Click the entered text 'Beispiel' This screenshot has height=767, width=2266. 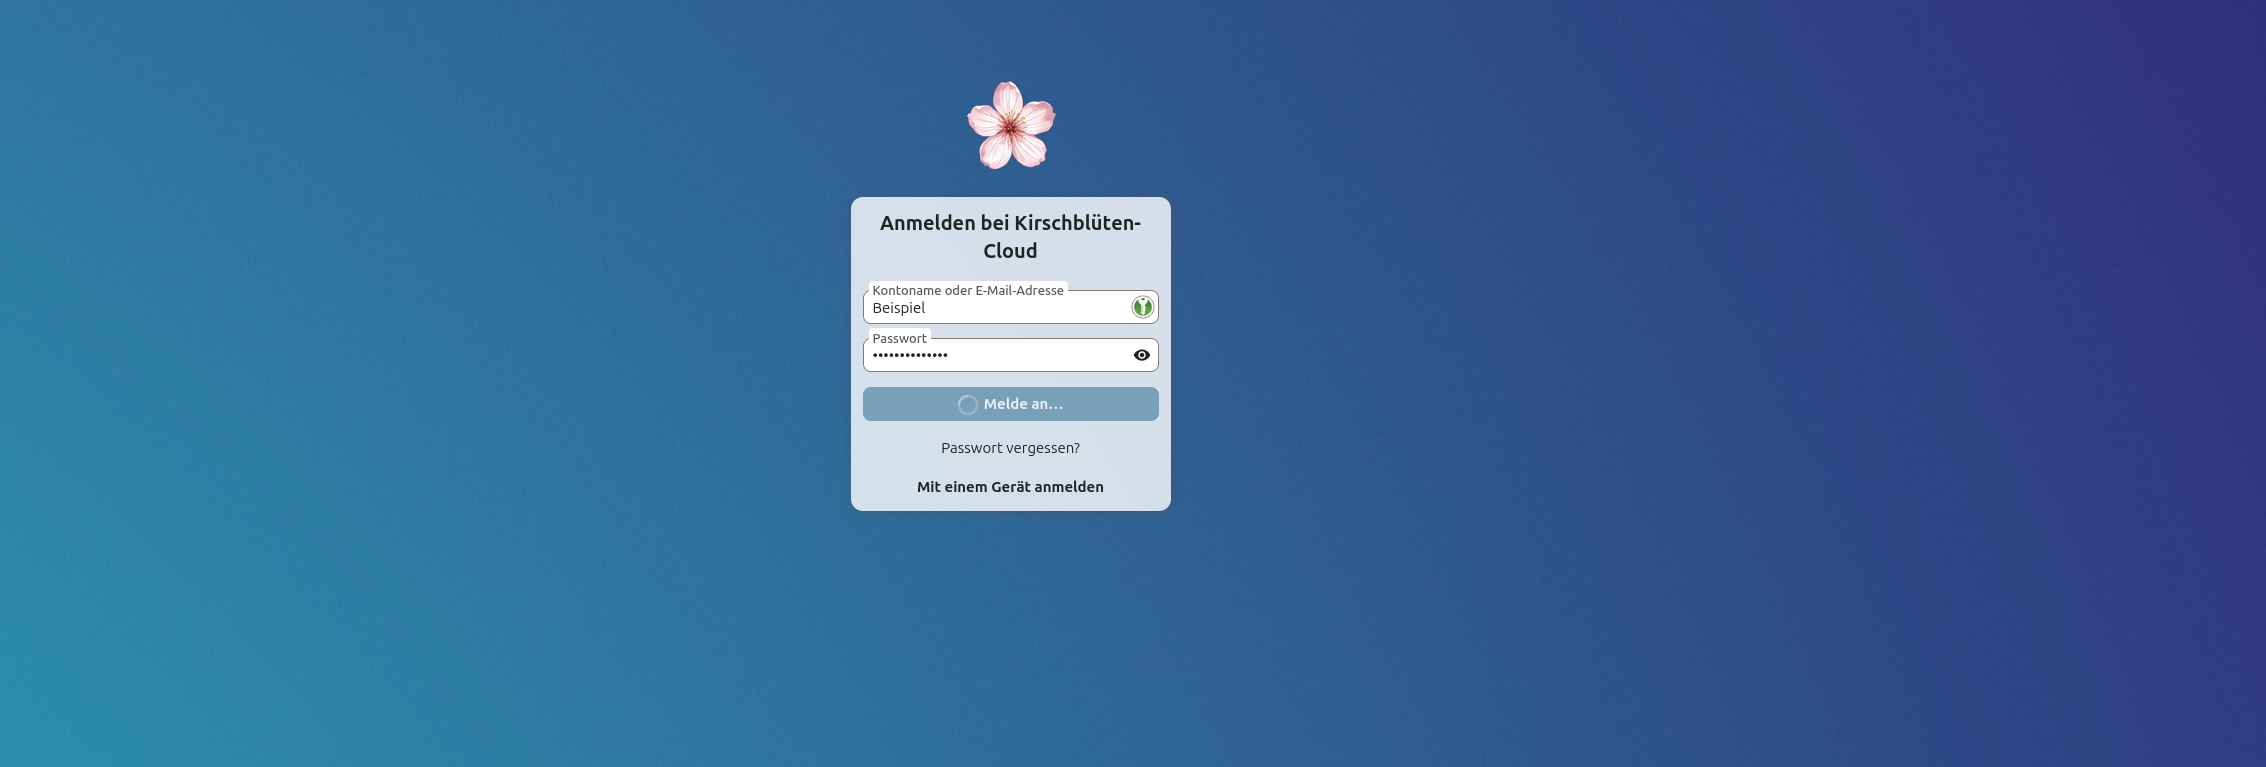(x=898, y=308)
